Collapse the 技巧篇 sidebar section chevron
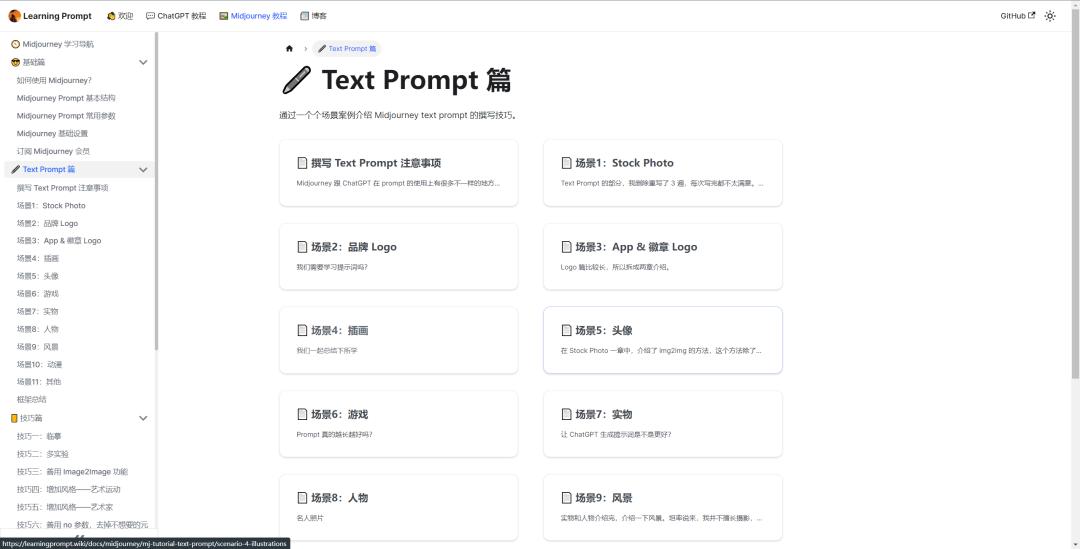Image resolution: width=1080 pixels, height=549 pixels. click(x=143, y=418)
